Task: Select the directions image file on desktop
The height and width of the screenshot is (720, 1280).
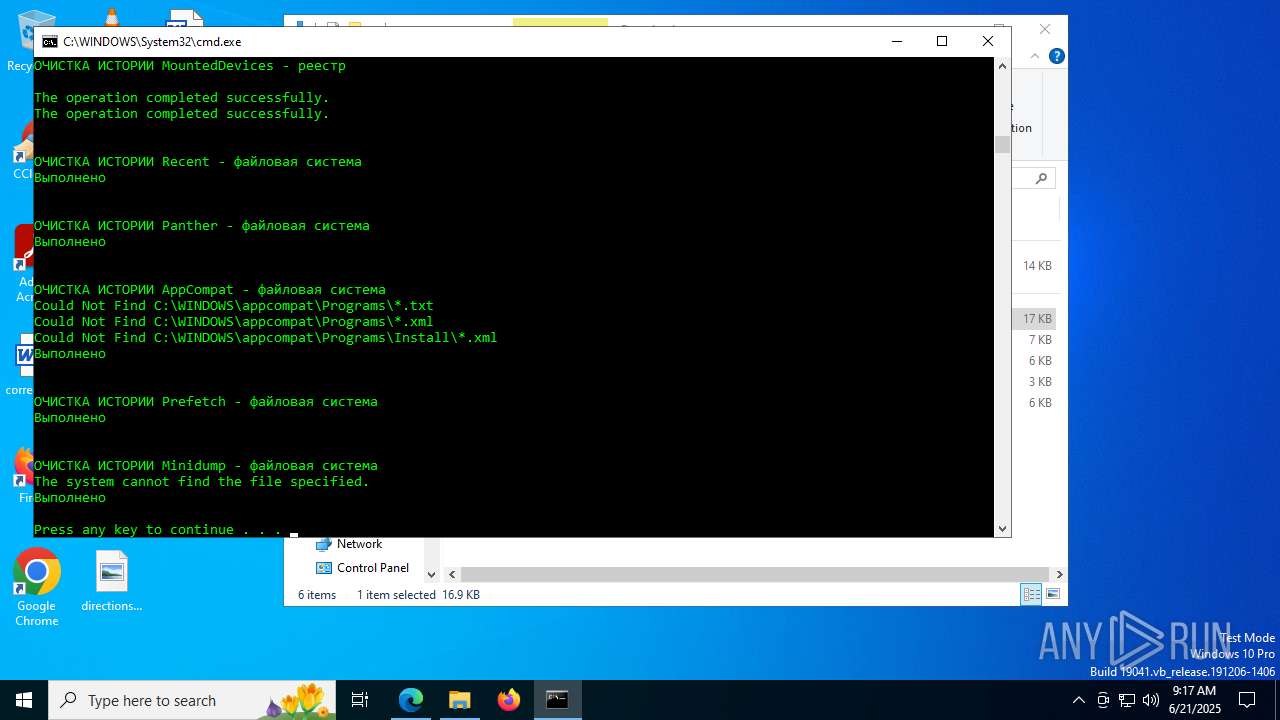Action: coord(112,582)
